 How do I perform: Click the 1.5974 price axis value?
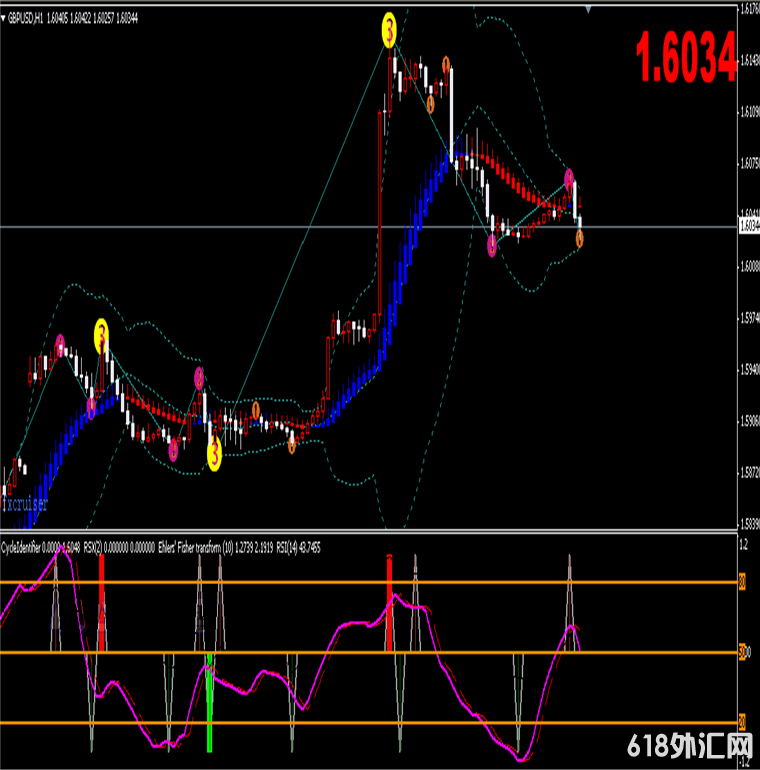[x=750, y=319]
